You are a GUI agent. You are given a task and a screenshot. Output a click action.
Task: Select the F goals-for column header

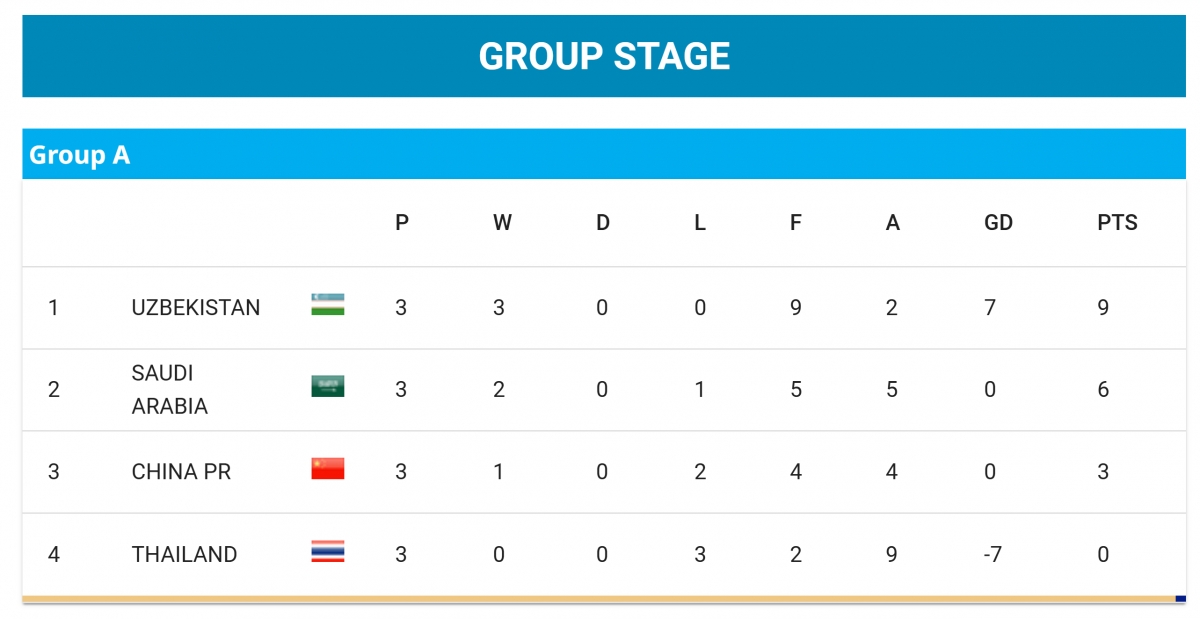point(796,223)
